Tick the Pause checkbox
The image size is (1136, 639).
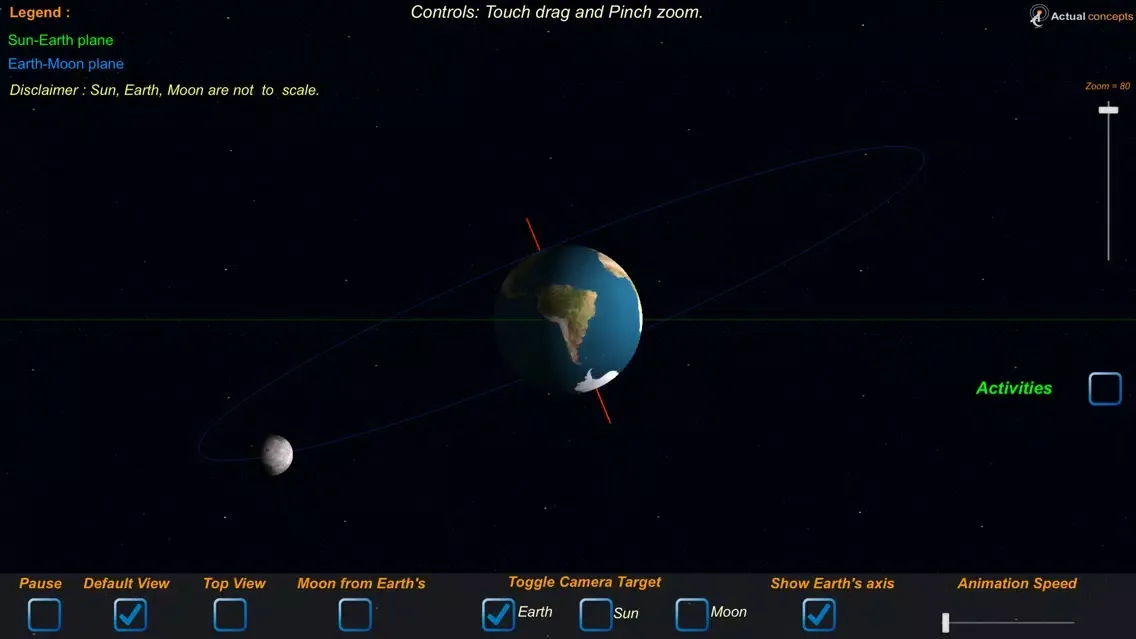[44, 614]
